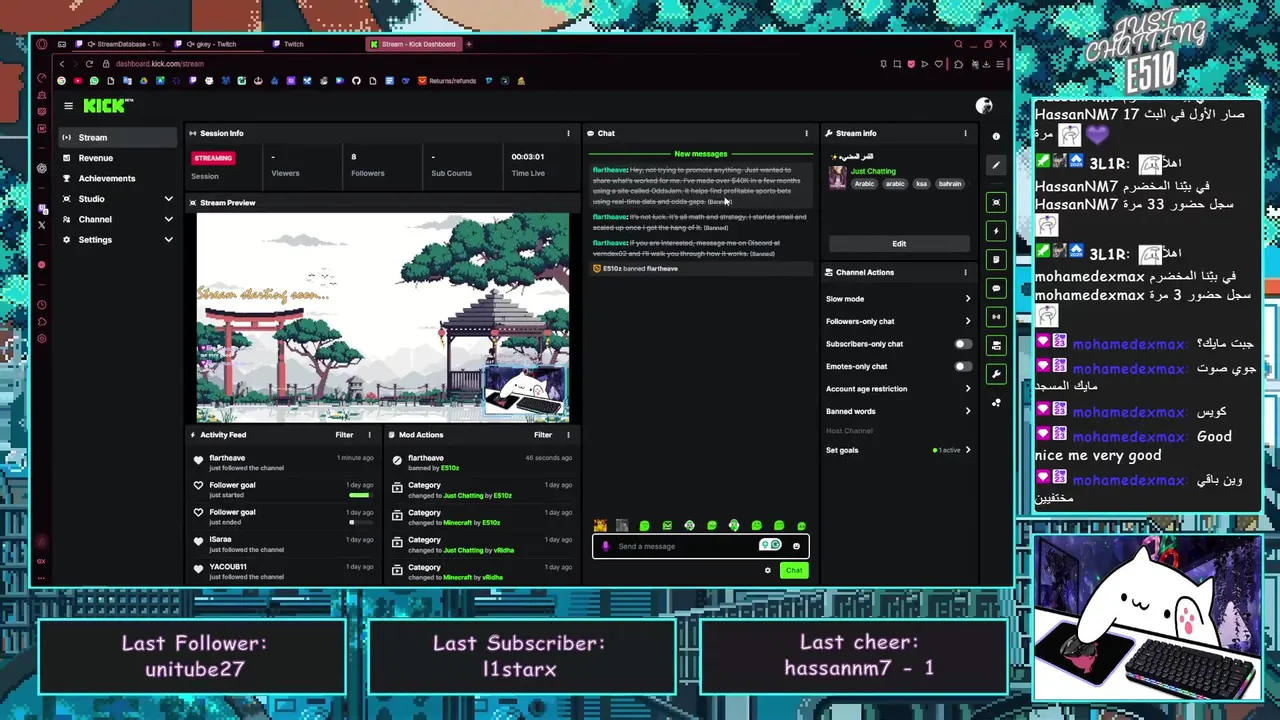
Task: Click the purple microphone icon in message box
Action: (605, 546)
